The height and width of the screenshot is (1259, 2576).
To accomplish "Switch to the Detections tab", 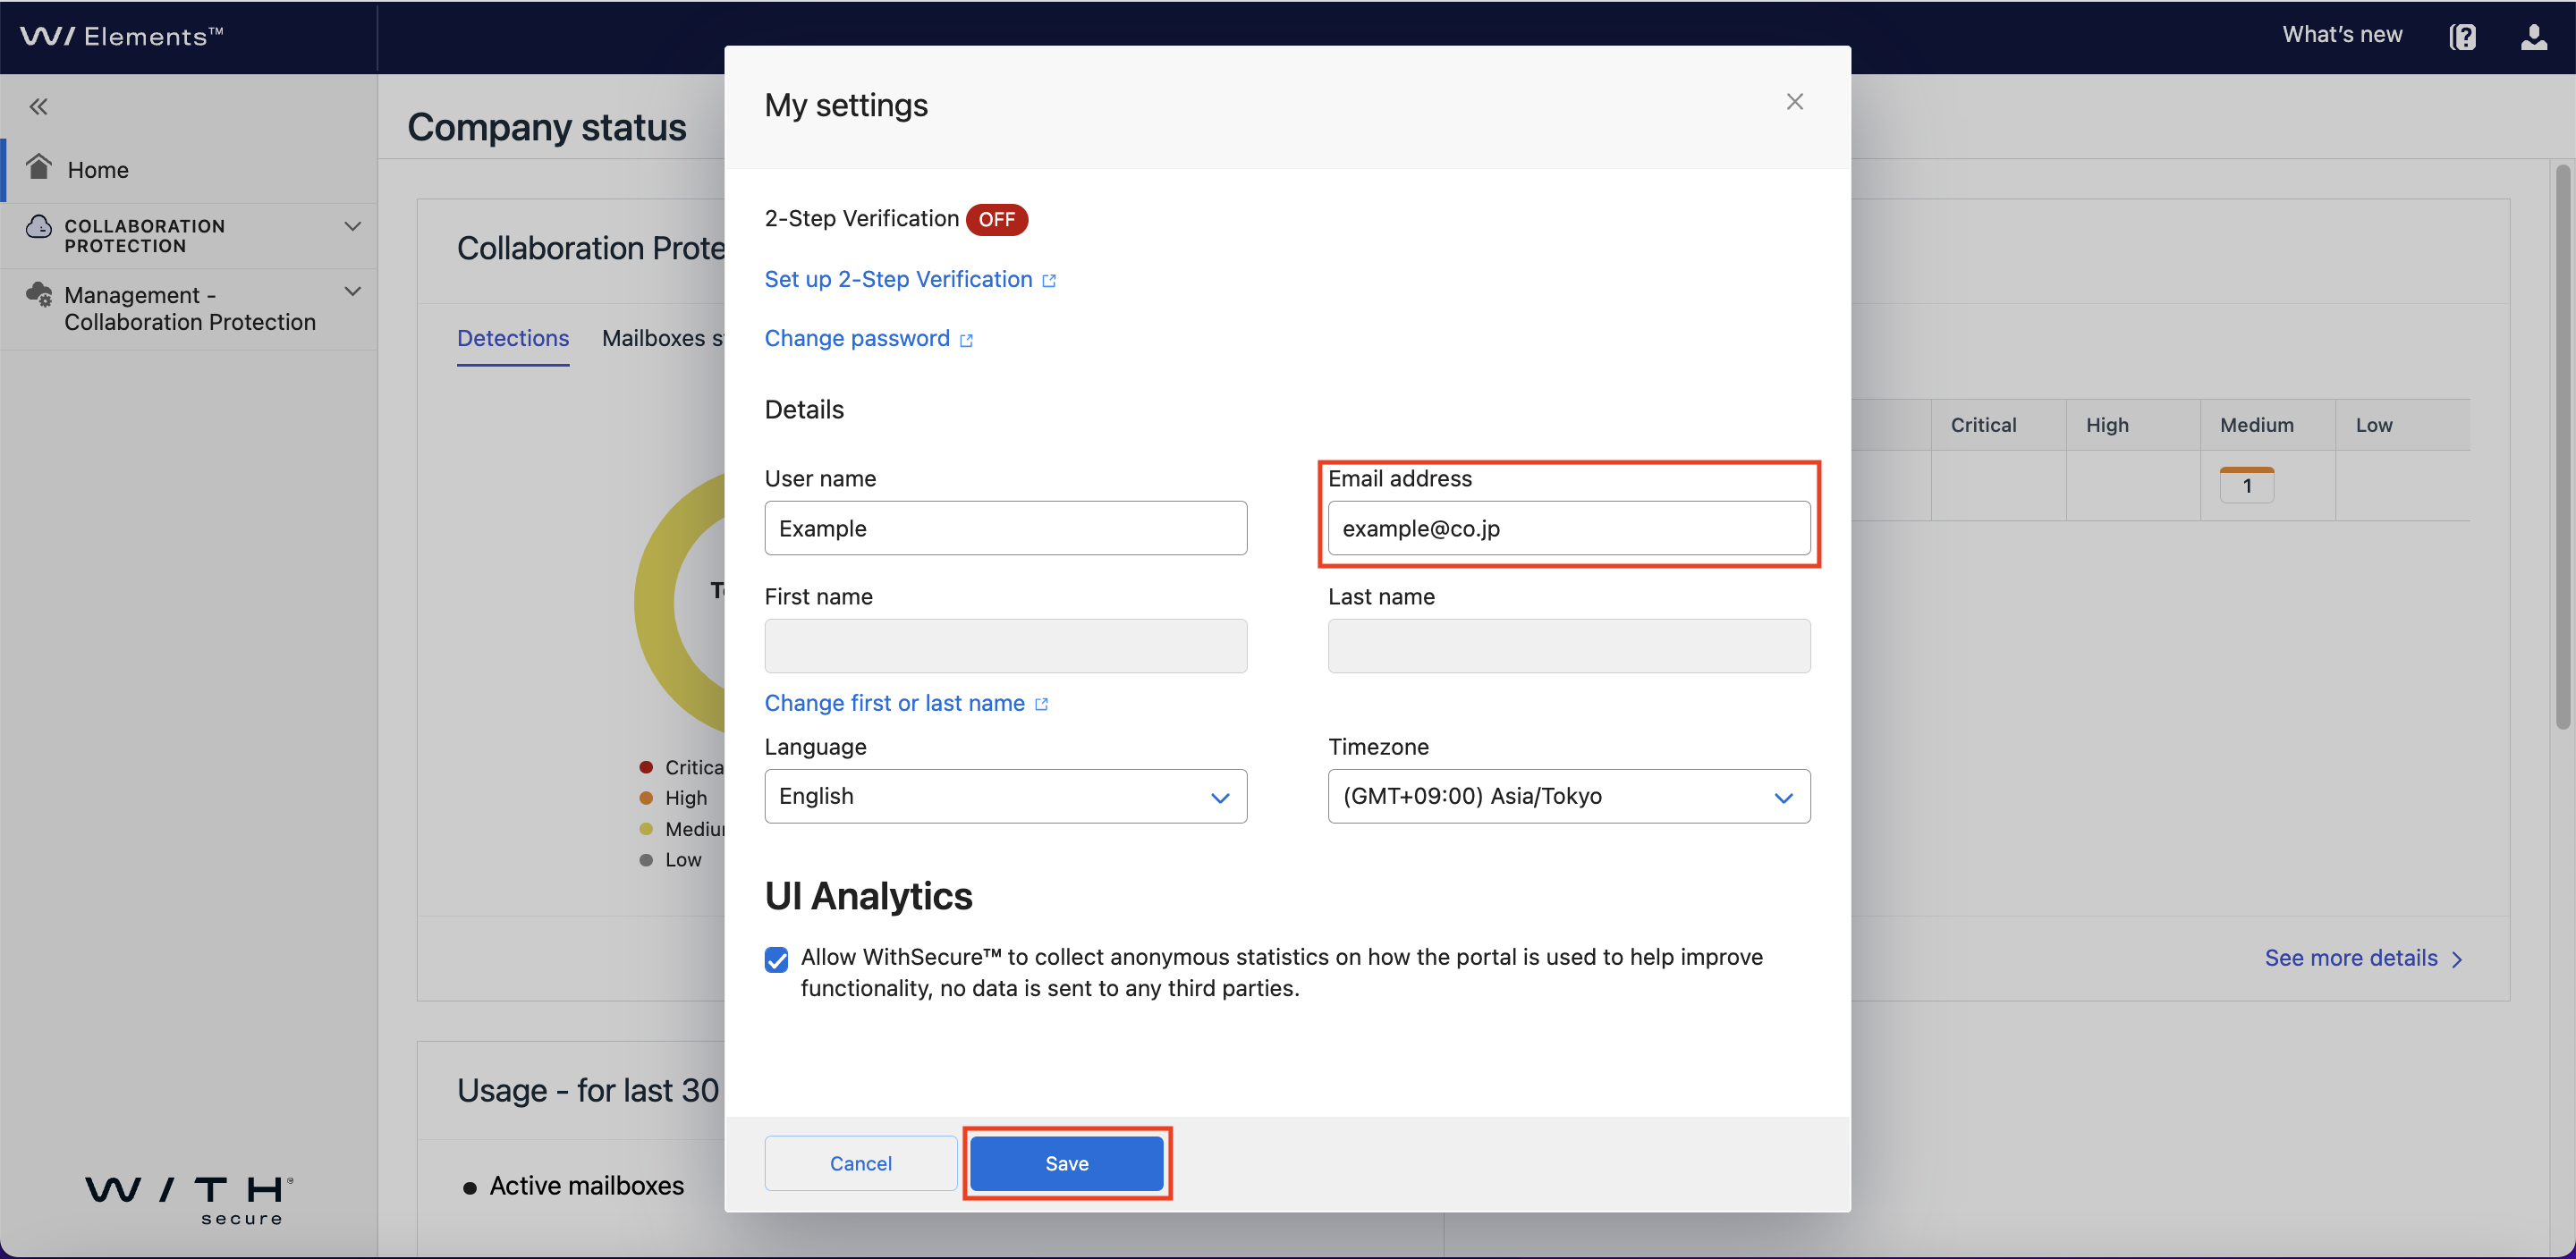I will click(x=513, y=338).
